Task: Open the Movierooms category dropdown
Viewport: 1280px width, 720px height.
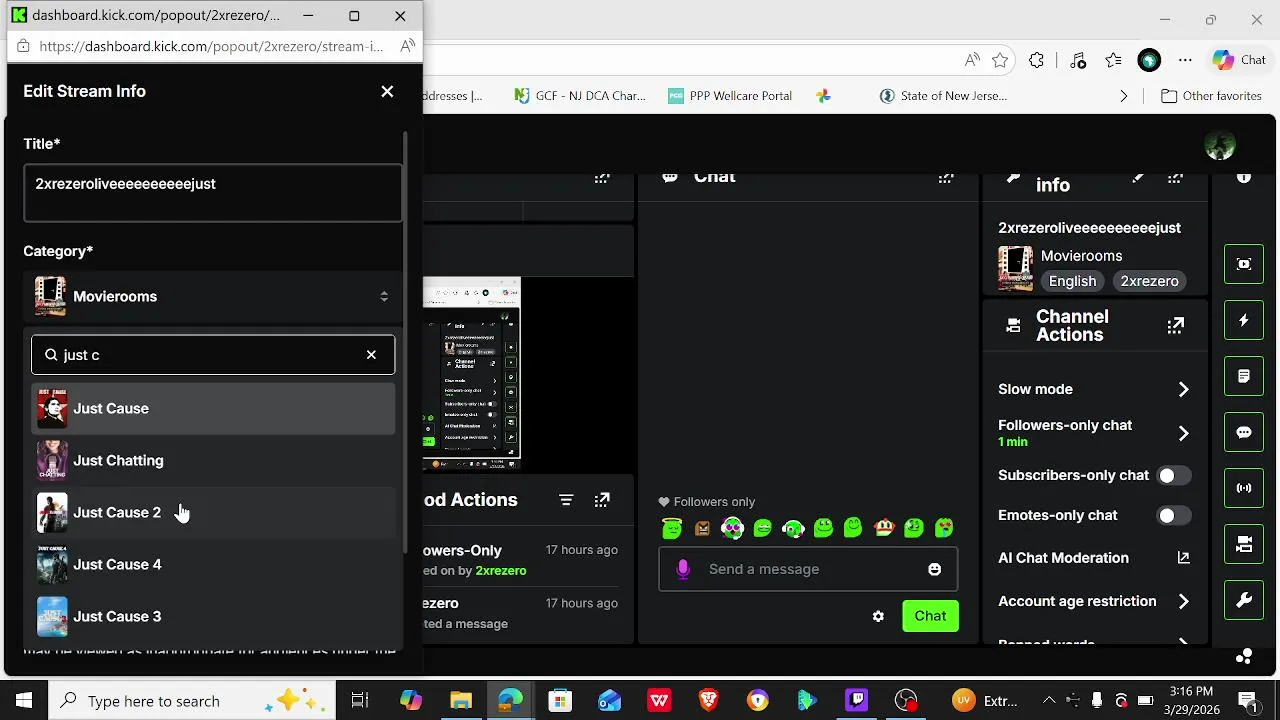Action: tap(213, 296)
